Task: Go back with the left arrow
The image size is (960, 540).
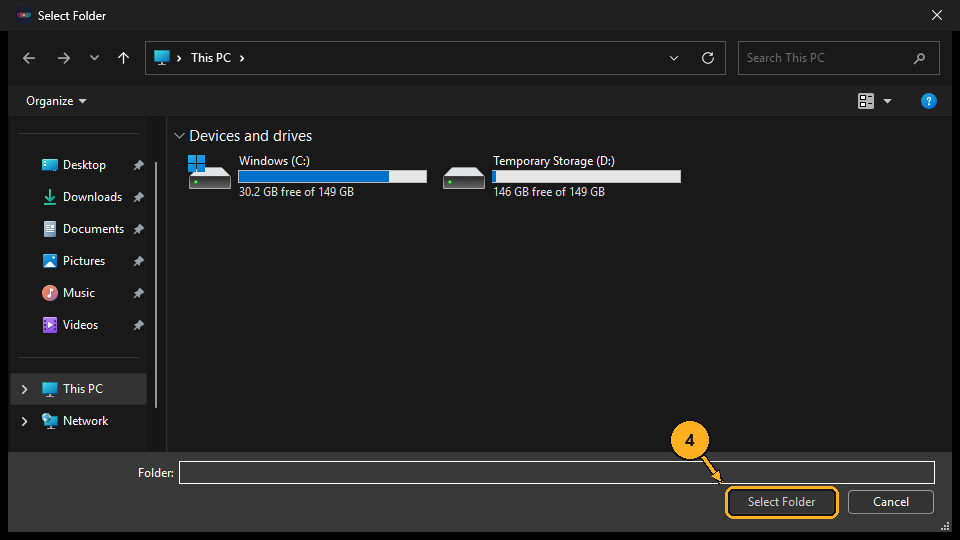Action: 29,58
